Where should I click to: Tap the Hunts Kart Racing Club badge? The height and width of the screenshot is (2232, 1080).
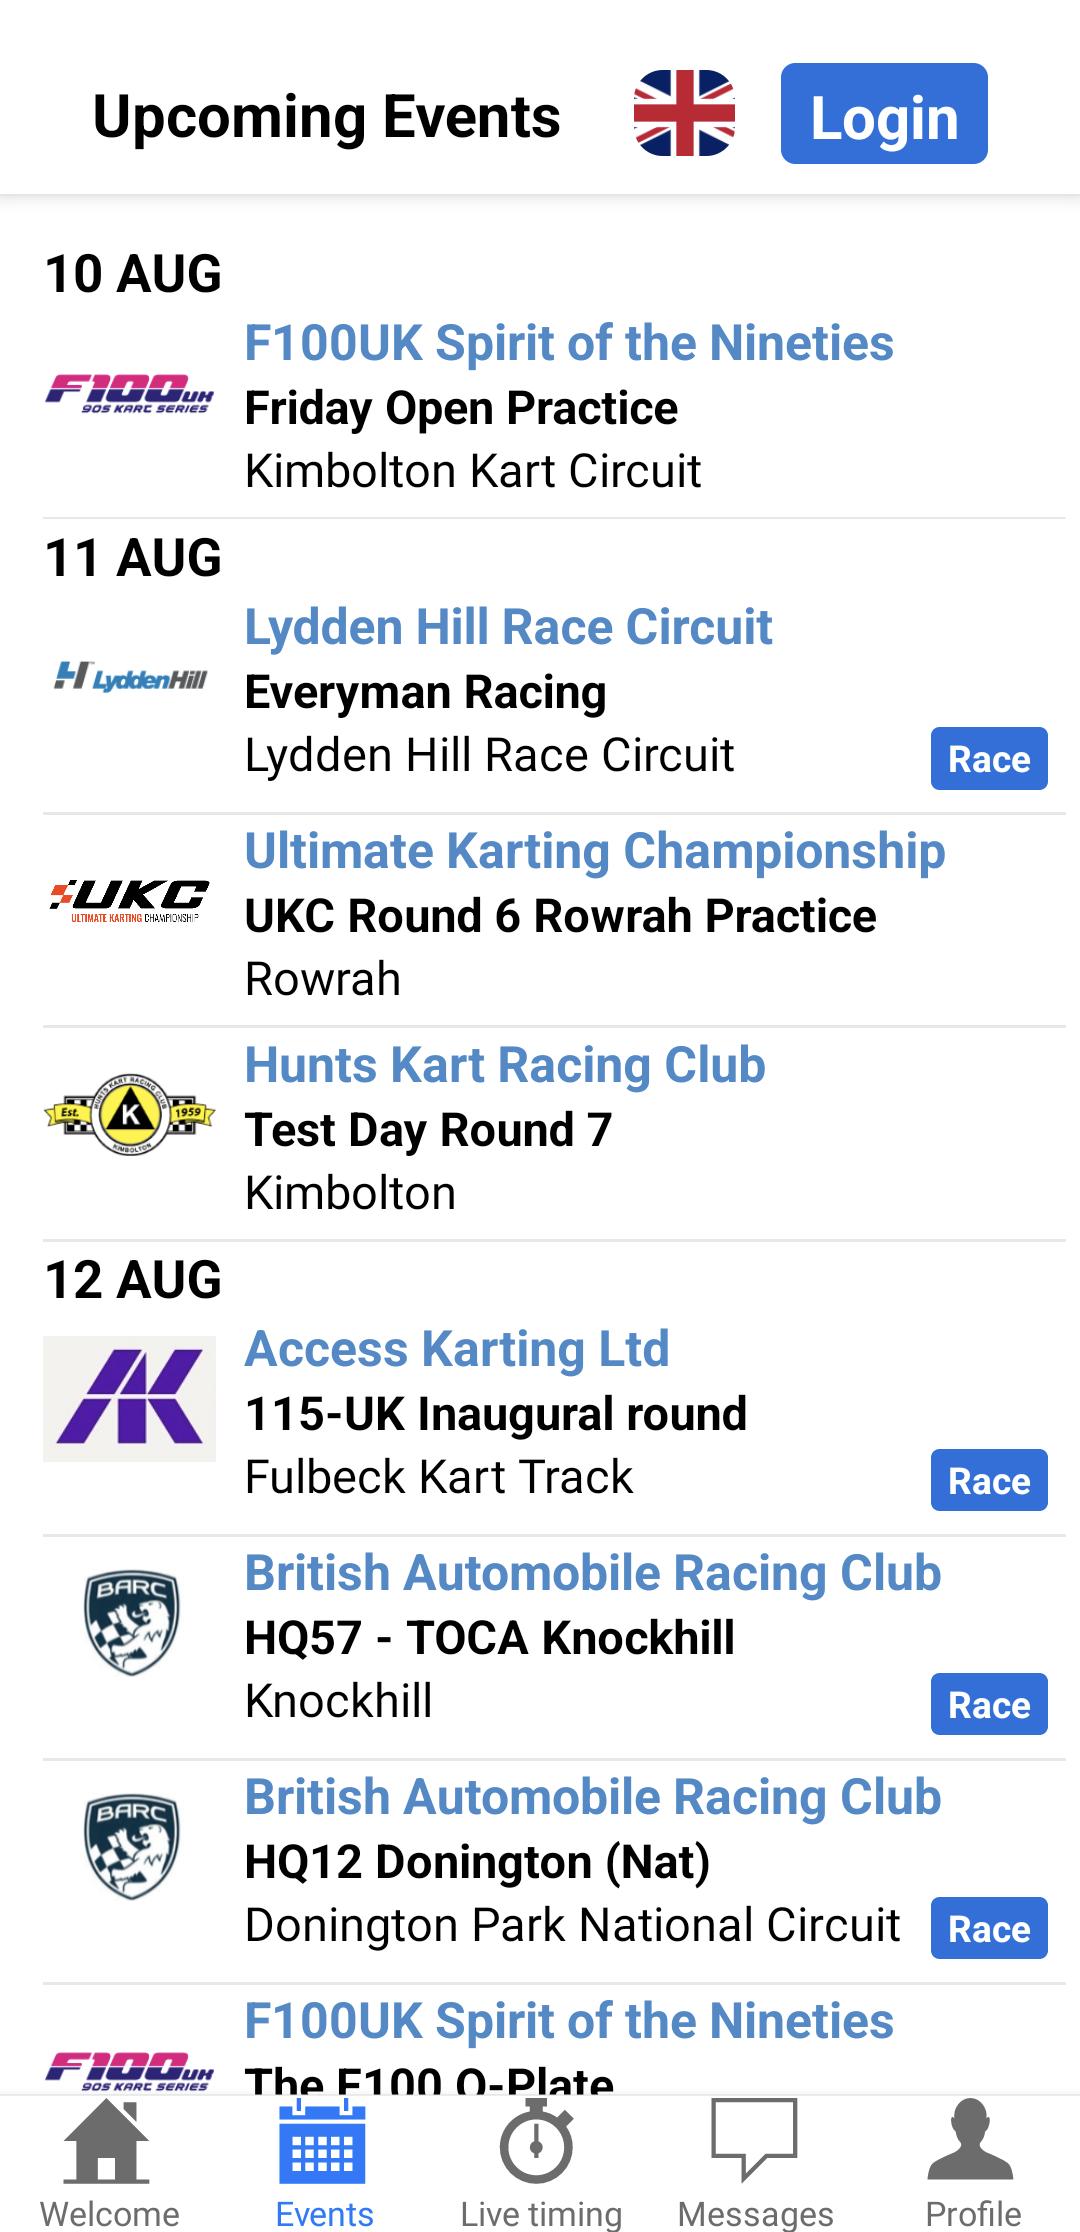tap(130, 1113)
